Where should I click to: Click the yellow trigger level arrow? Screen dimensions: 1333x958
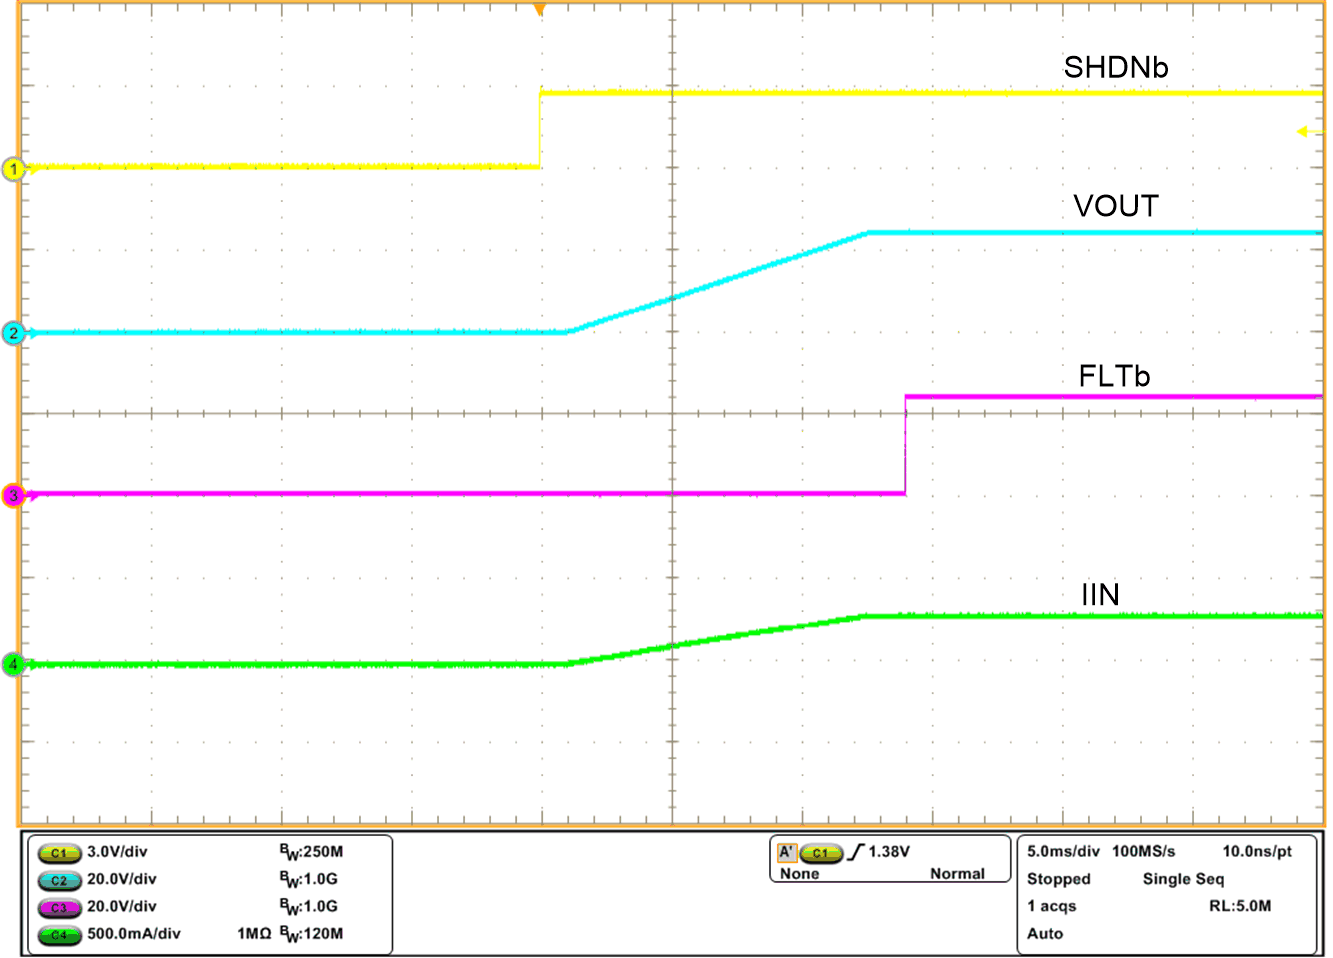click(1306, 131)
